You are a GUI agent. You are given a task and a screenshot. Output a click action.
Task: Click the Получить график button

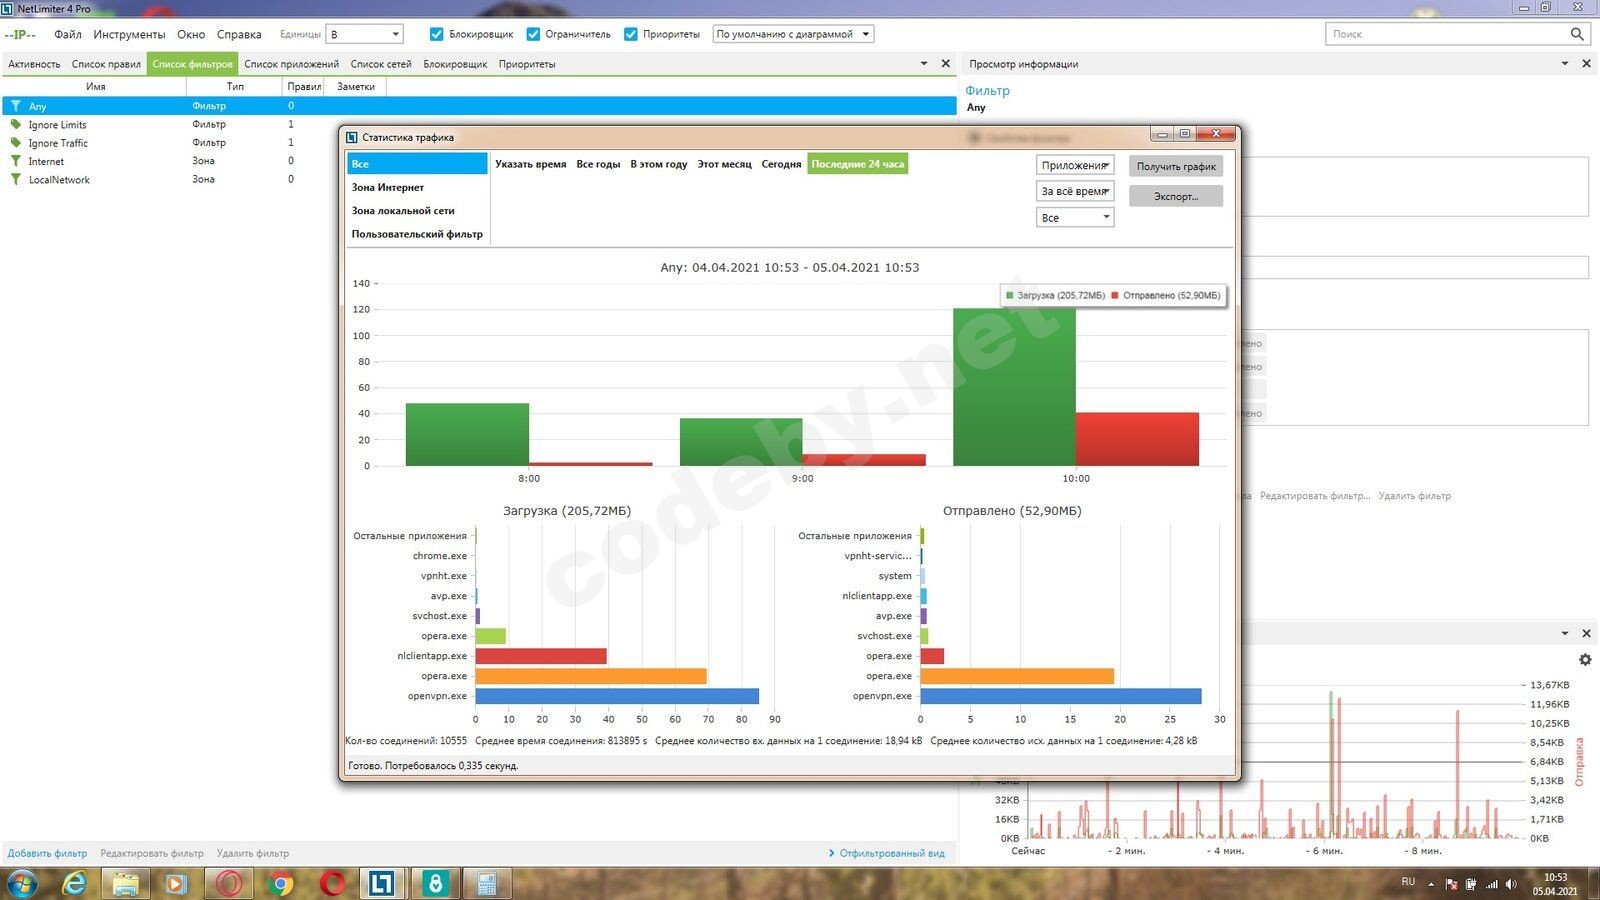(1176, 166)
